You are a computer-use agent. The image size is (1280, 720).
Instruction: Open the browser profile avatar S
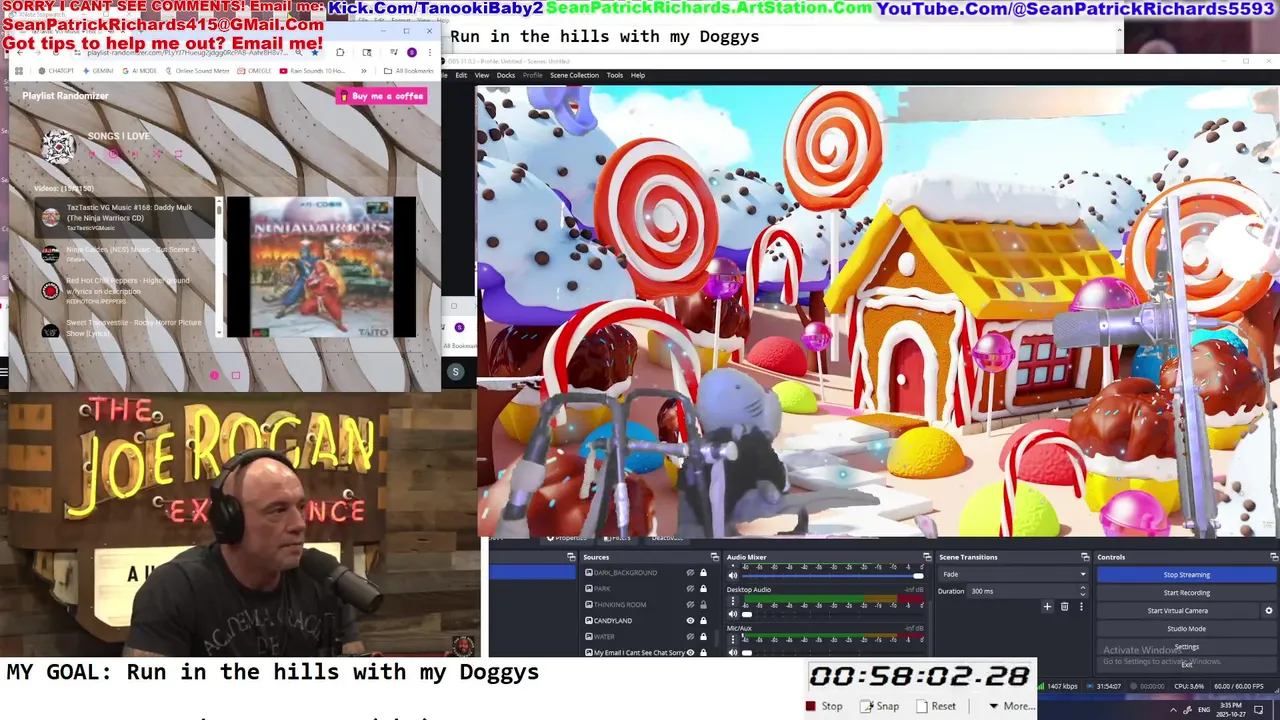[x=412, y=53]
